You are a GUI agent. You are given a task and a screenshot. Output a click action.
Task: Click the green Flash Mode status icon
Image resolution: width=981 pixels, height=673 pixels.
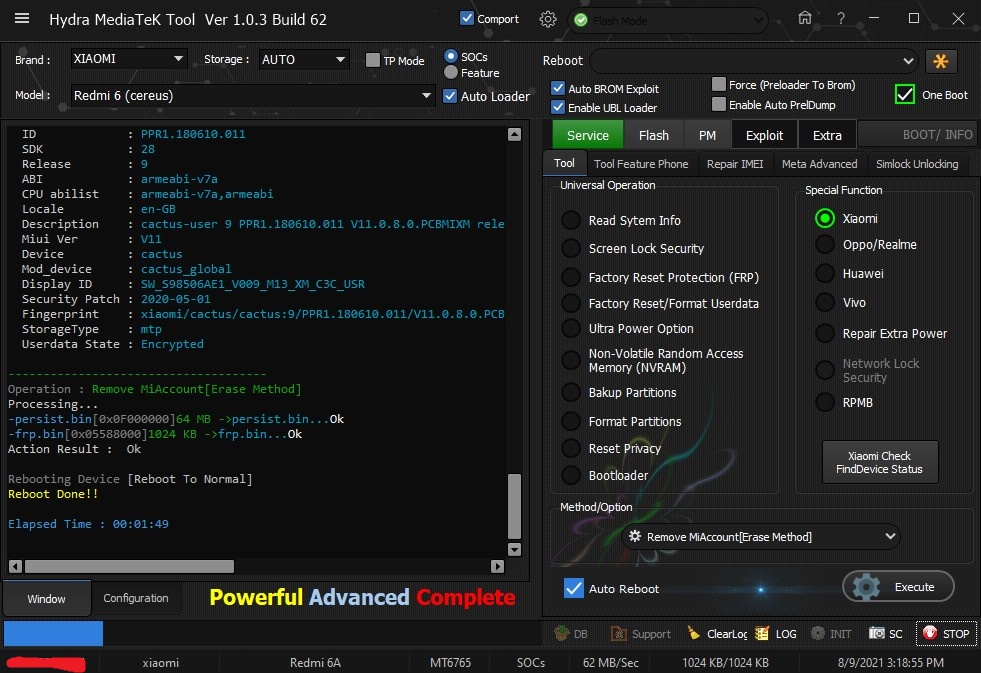[581, 21]
